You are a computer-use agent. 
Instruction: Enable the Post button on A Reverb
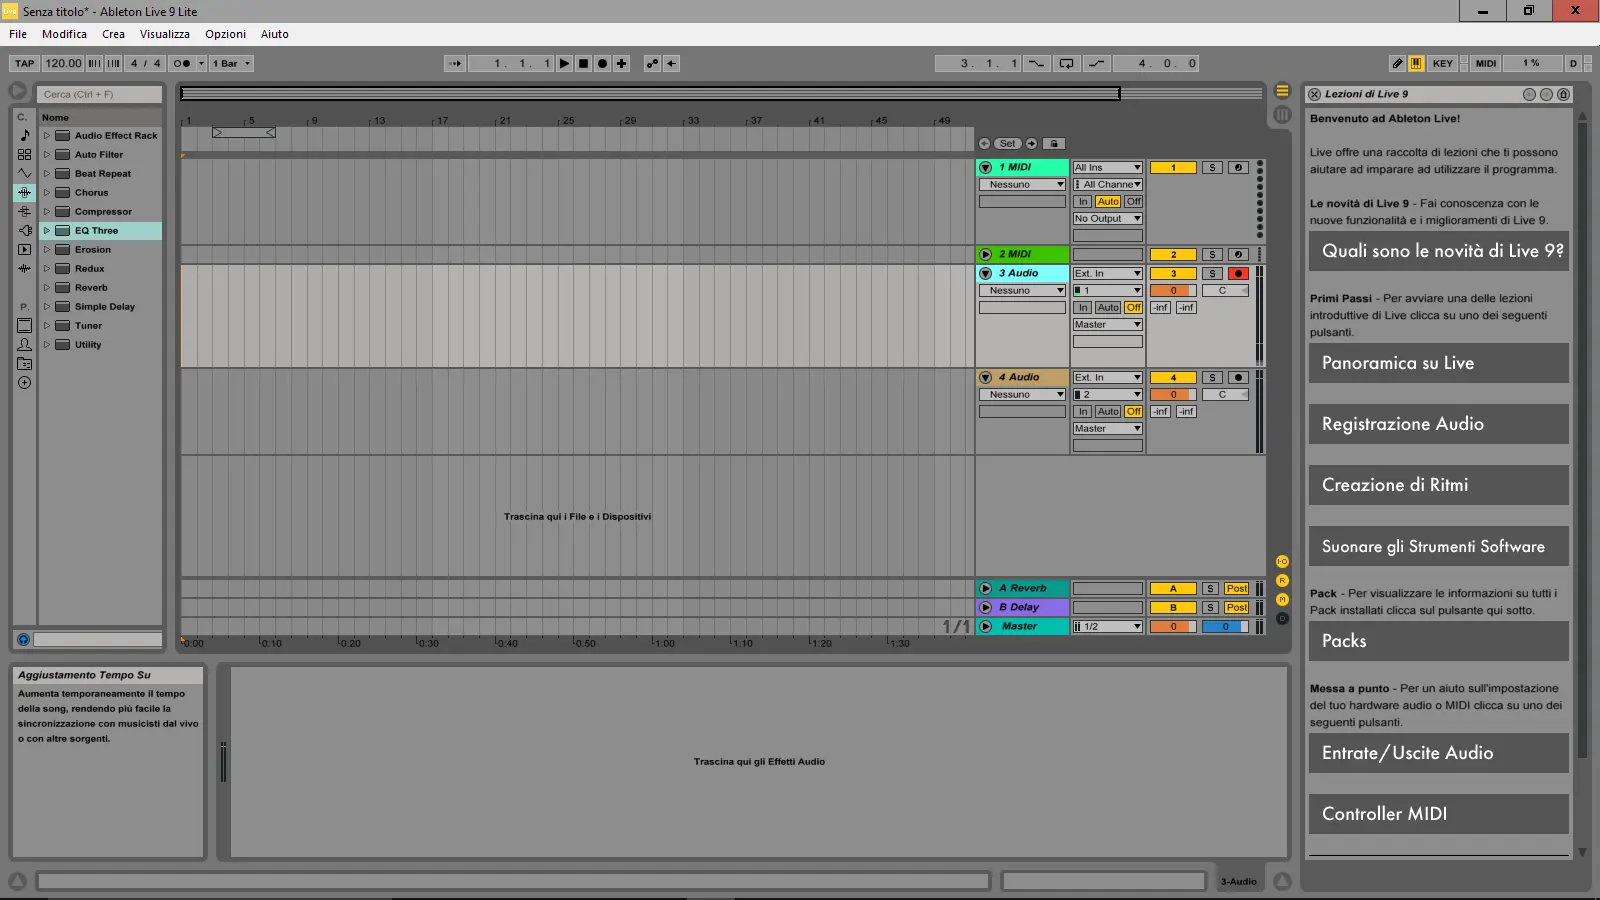pyautogui.click(x=1236, y=588)
